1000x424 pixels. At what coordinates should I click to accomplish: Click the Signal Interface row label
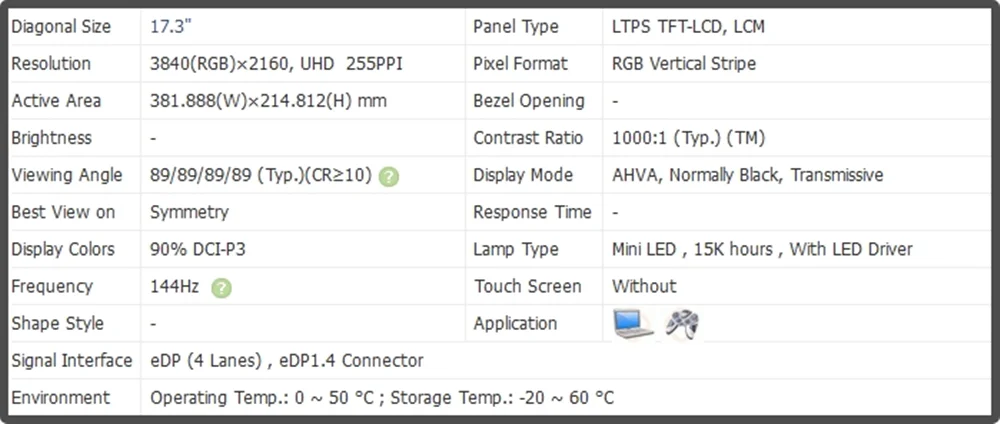click(x=71, y=361)
